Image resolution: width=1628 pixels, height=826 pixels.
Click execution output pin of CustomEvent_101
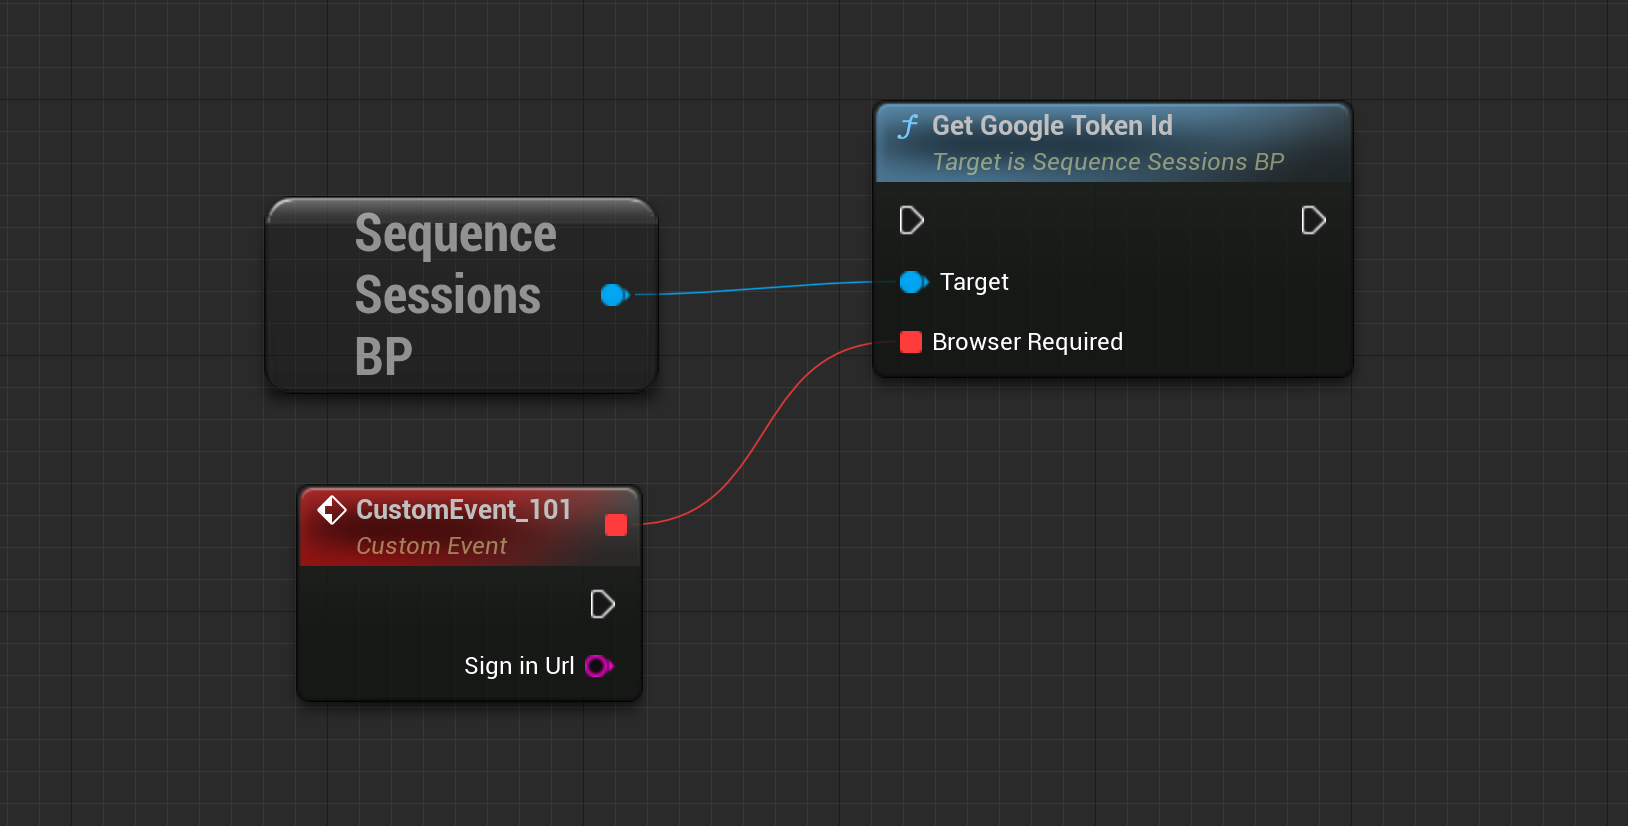(602, 604)
